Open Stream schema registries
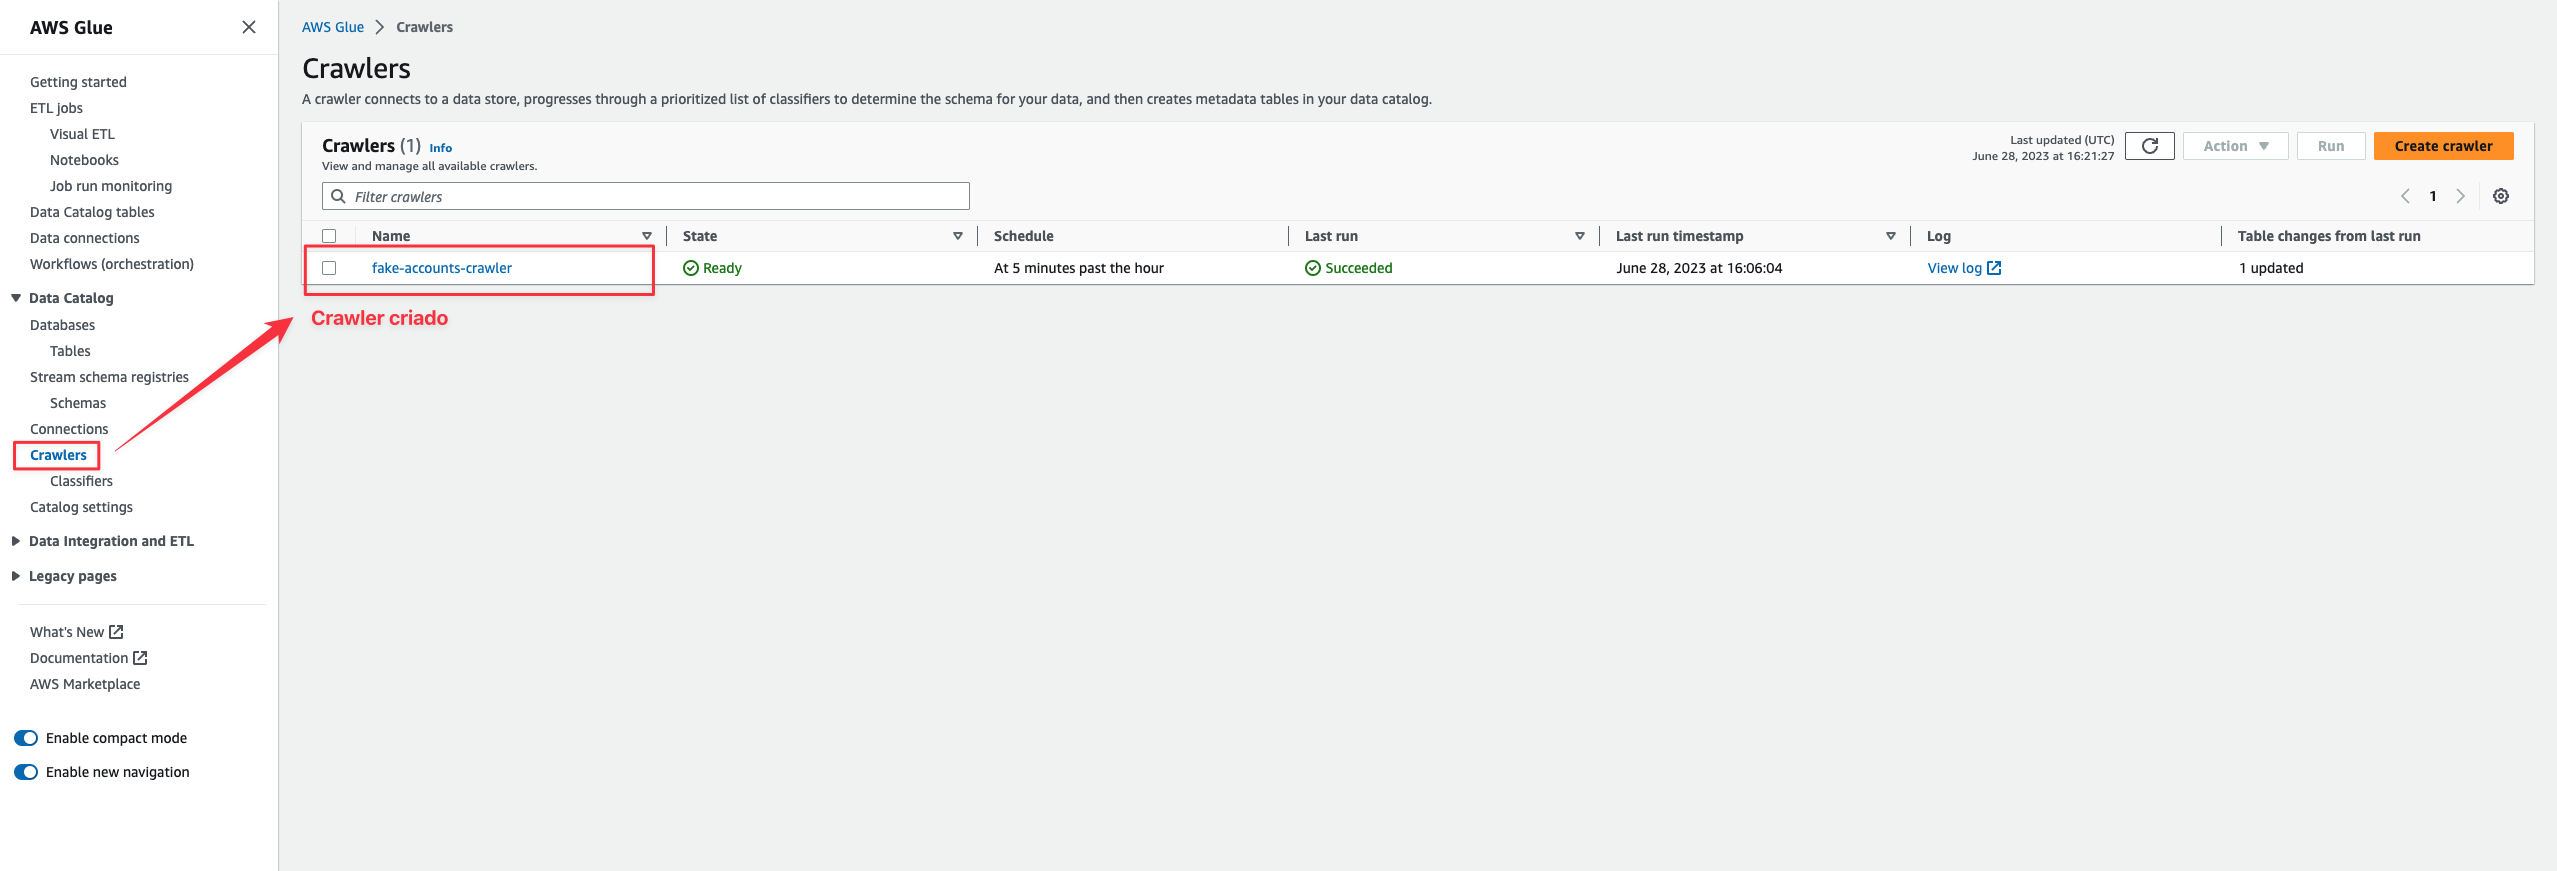Image resolution: width=2557 pixels, height=871 pixels. point(109,377)
